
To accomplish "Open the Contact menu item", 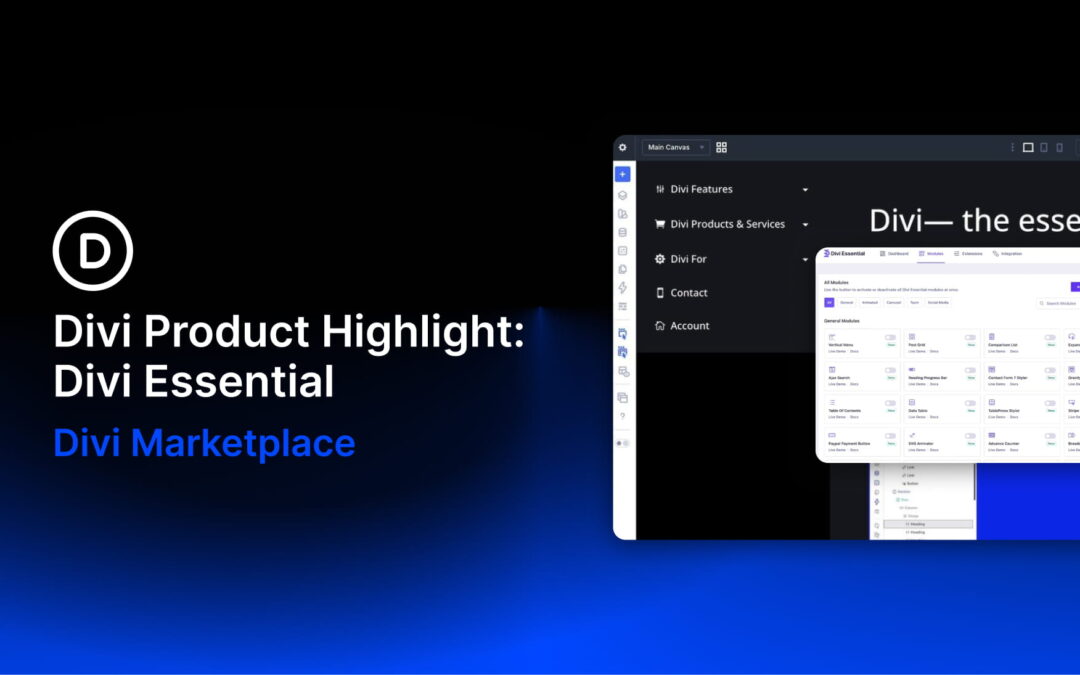I will click(x=689, y=293).
